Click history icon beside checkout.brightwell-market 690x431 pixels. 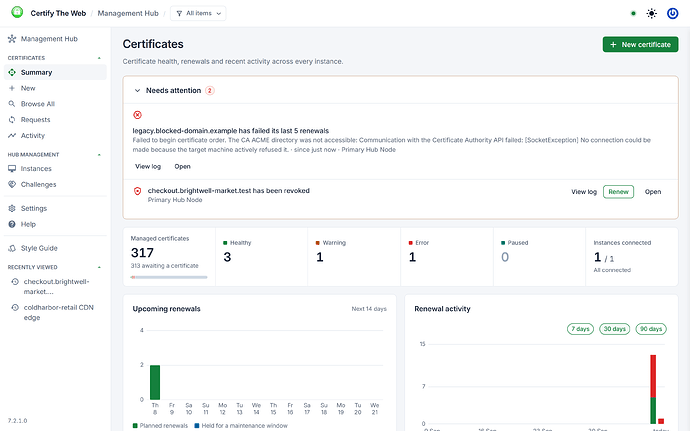click(15, 282)
